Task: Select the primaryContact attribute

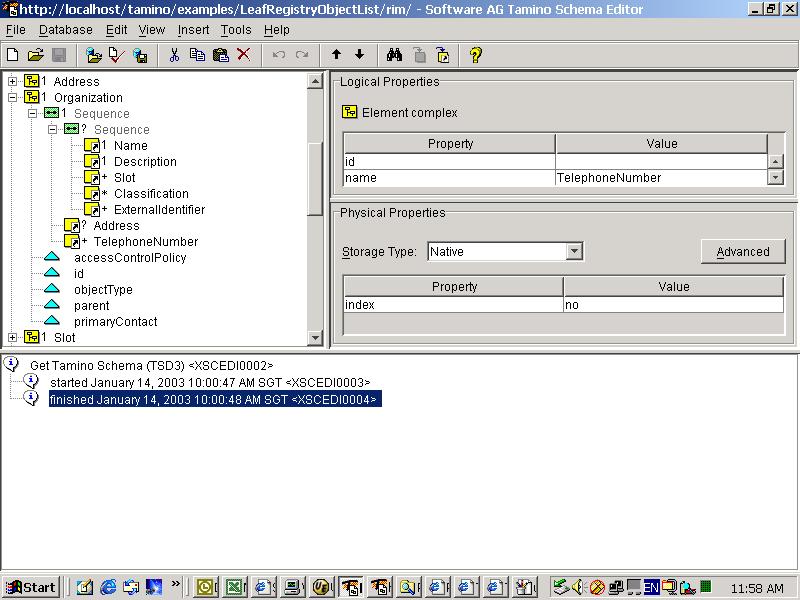Action: (x=115, y=322)
